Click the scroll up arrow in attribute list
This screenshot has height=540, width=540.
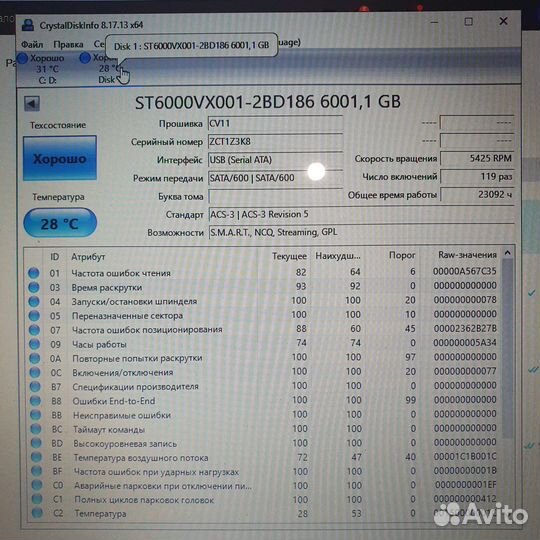[507, 253]
